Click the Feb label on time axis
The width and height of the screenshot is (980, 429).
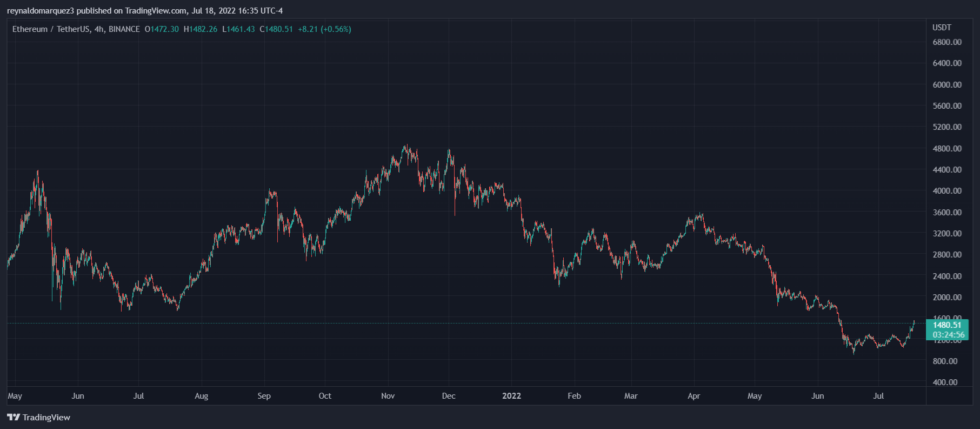point(574,395)
